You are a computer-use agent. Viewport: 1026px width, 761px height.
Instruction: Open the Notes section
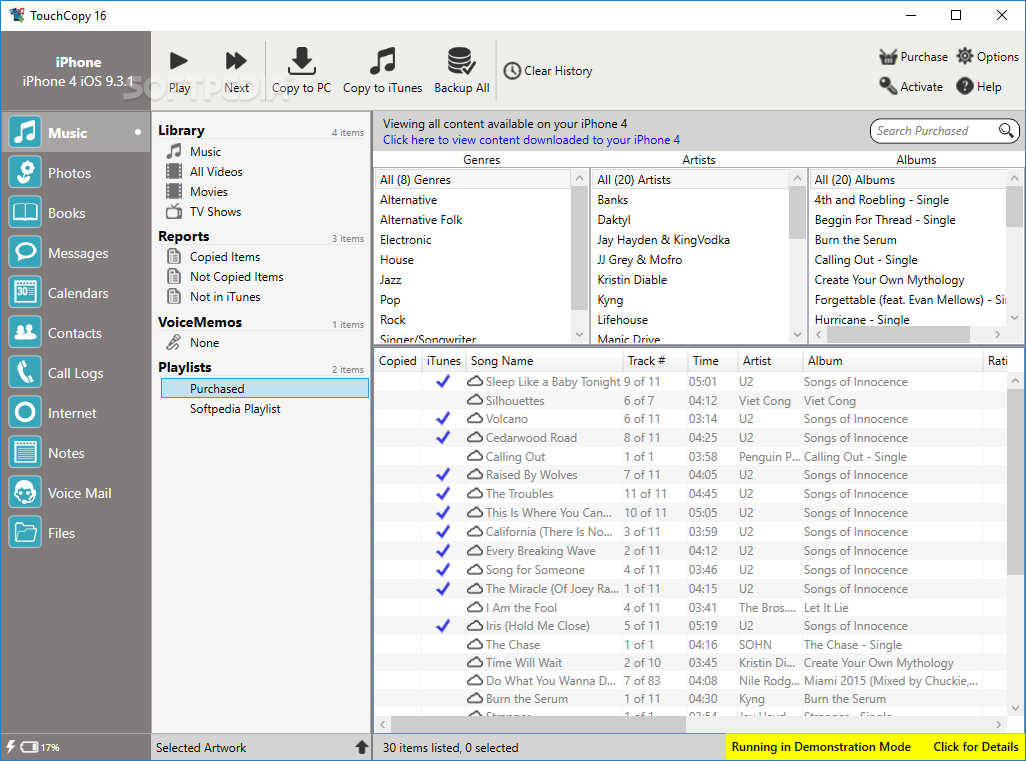tap(75, 453)
